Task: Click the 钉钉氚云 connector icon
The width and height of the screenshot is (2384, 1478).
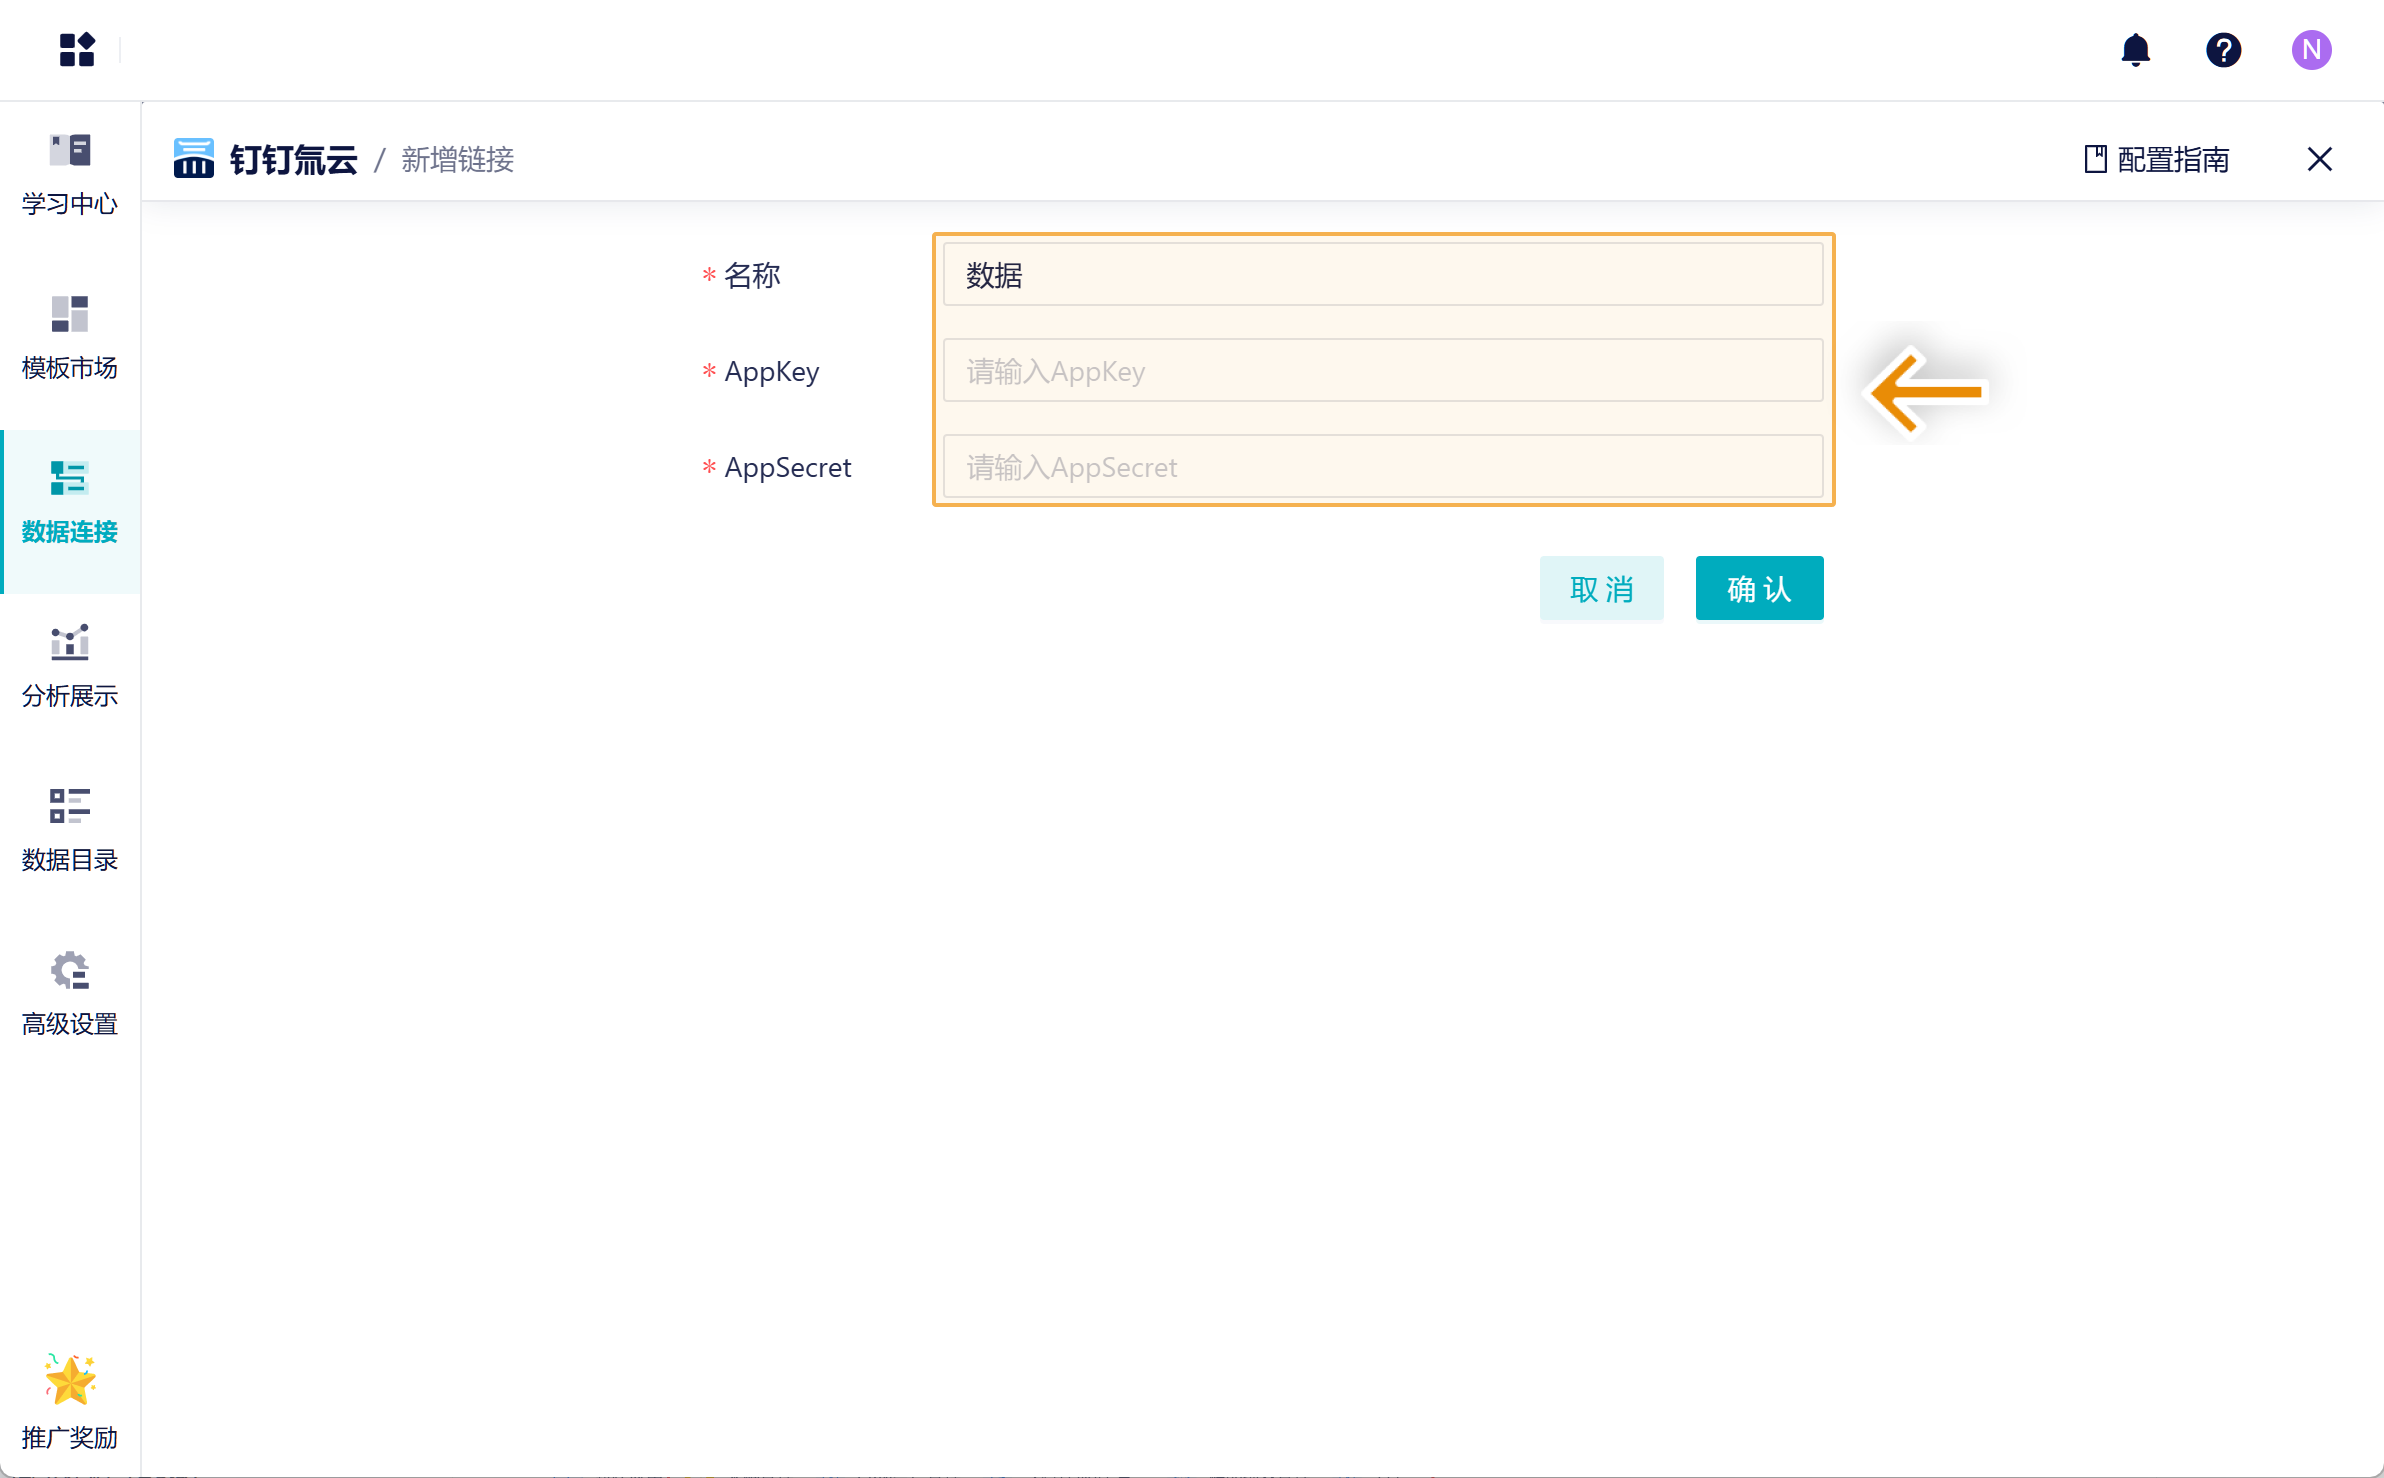Action: (193, 159)
